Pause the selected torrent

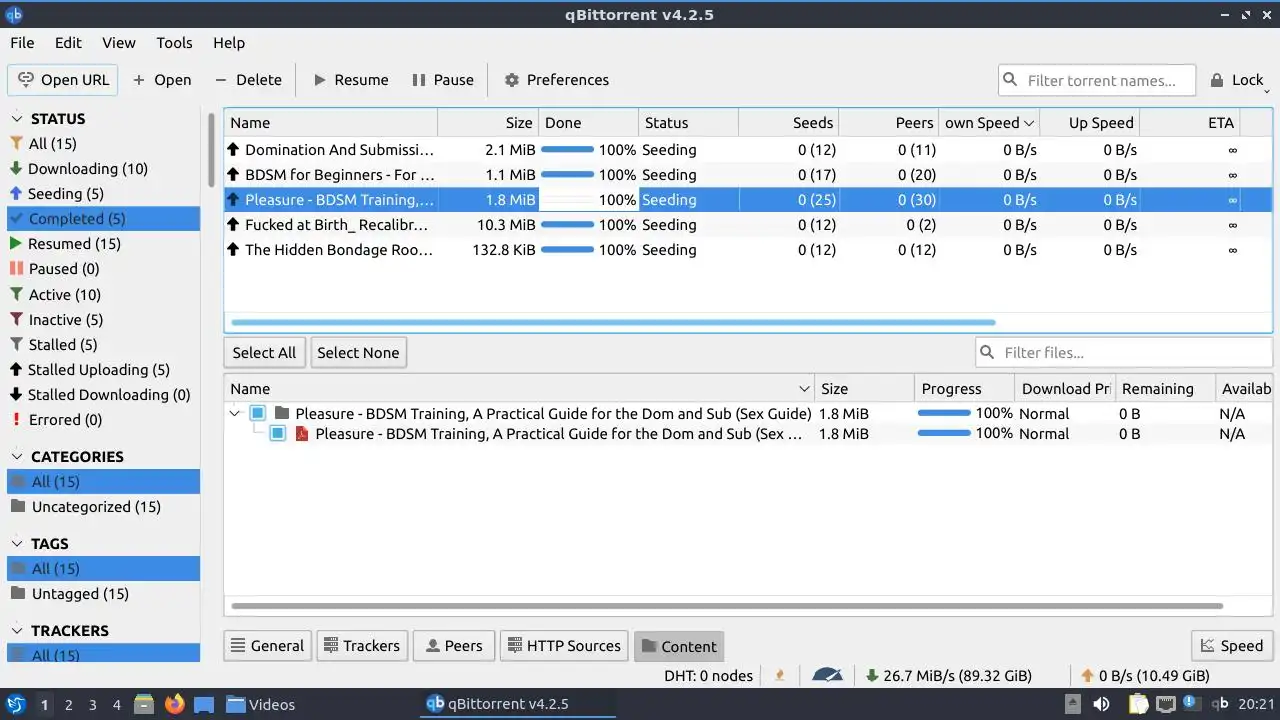click(x=442, y=80)
